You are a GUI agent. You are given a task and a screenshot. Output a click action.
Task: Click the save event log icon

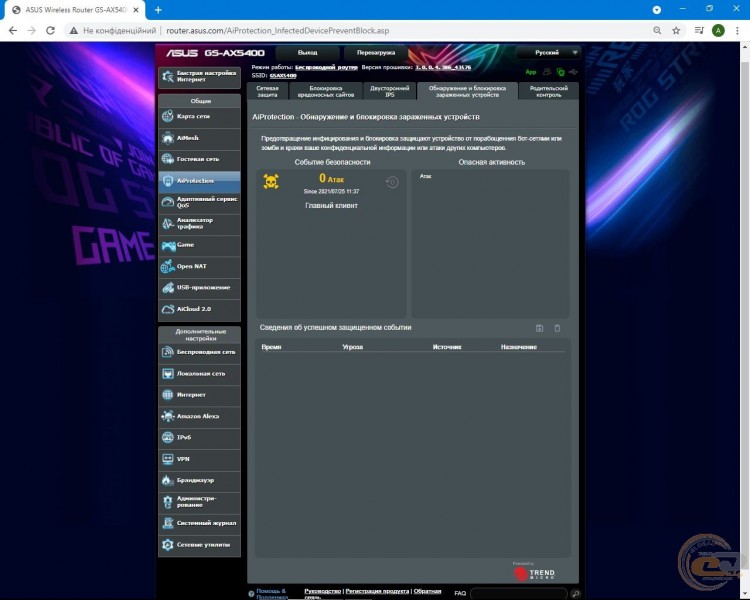click(x=540, y=328)
